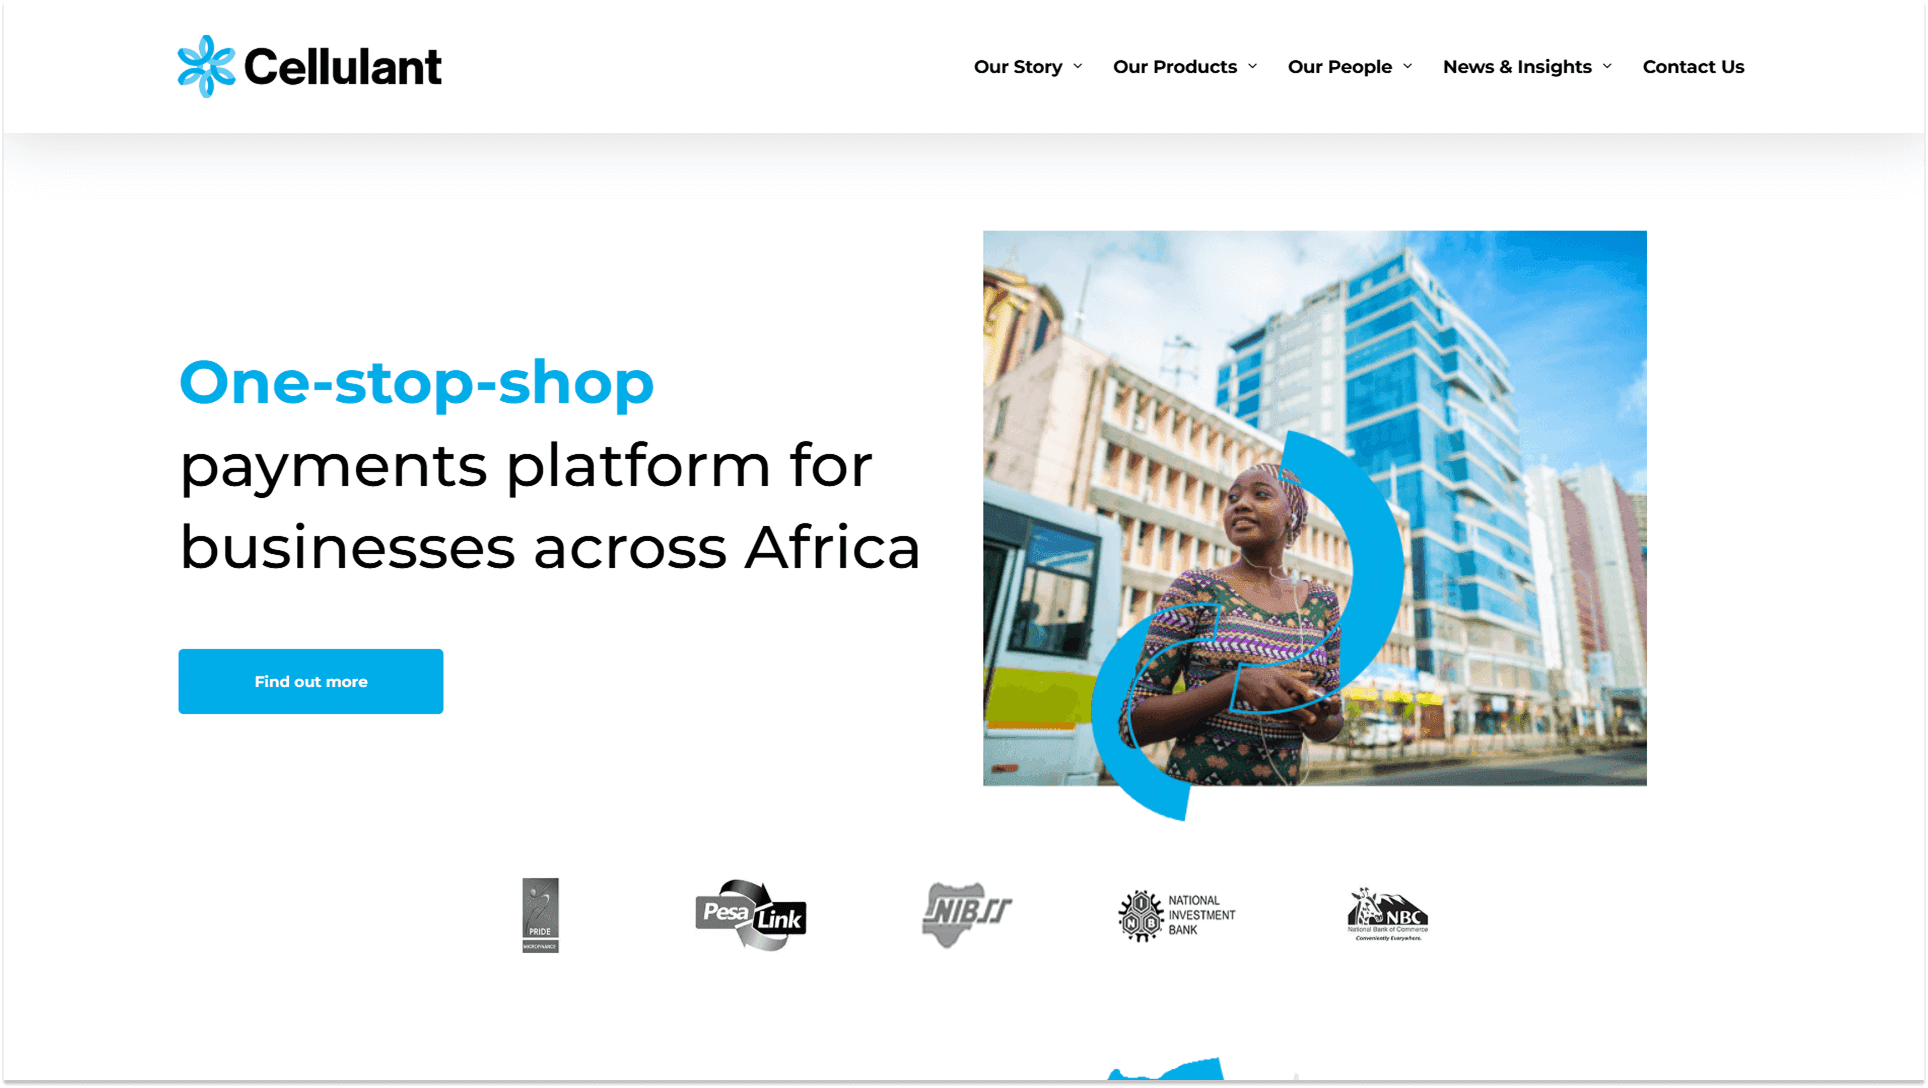The width and height of the screenshot is (1928, 1088).
Task: Click the Find out more button
Action: click(x=310, y=680)
